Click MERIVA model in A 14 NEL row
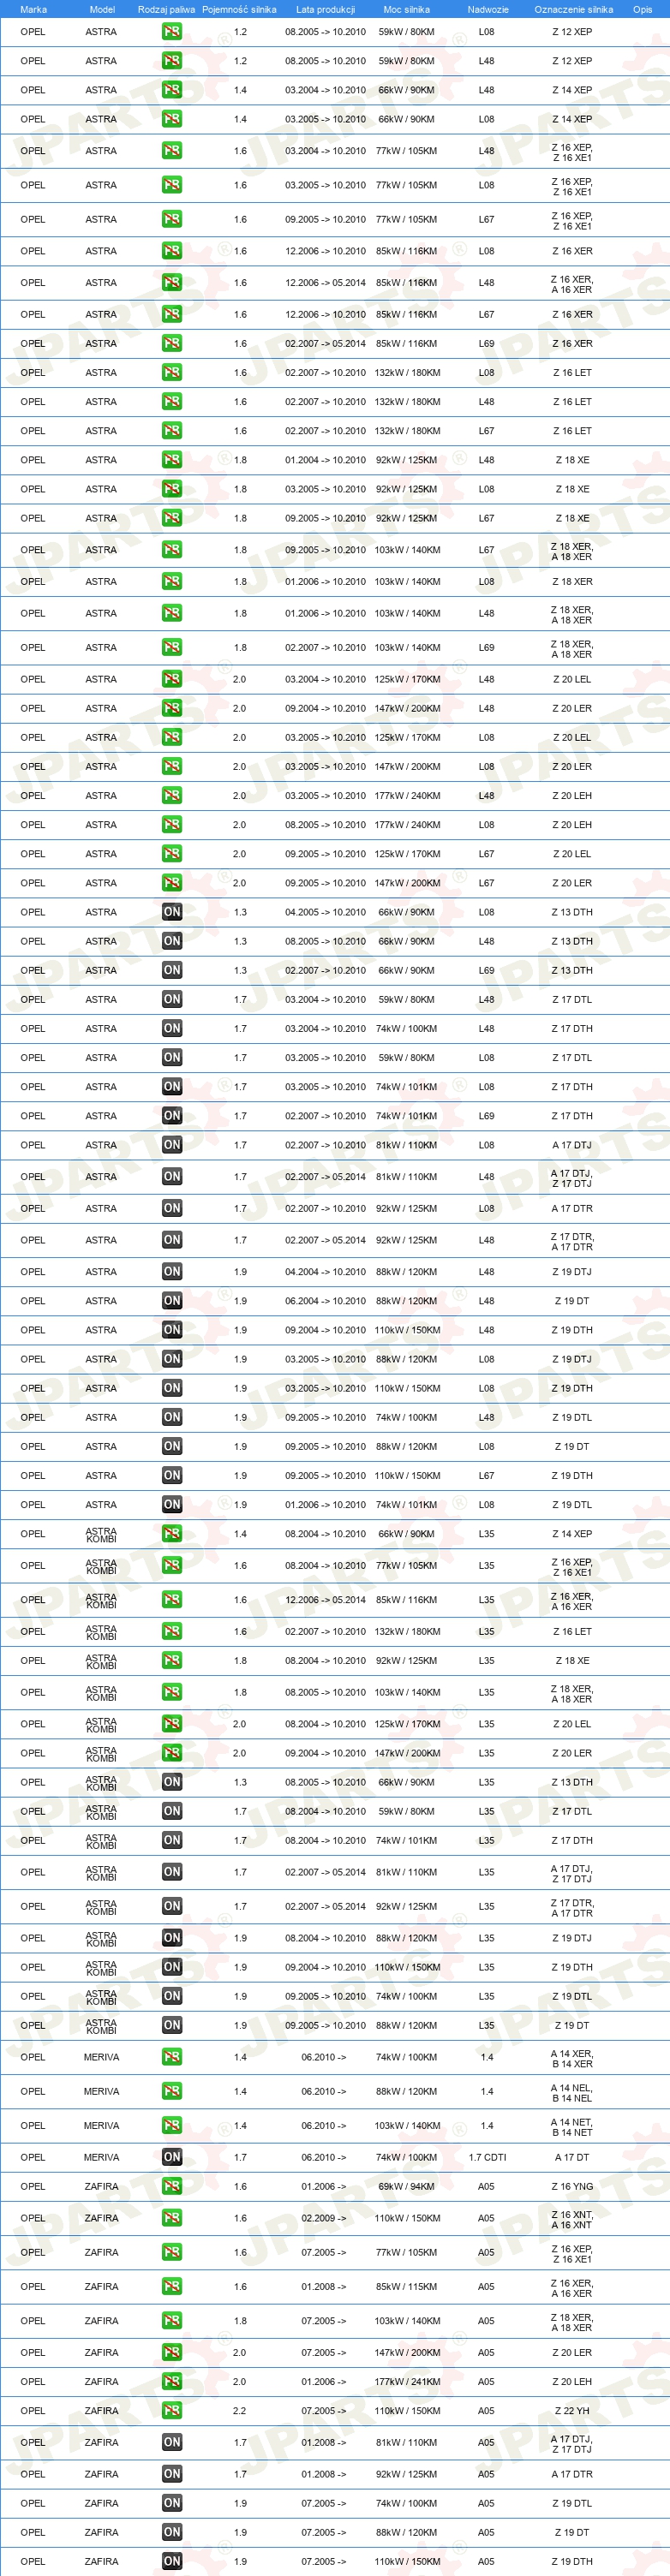Image resolution: width=670 pixels, height=2576 pixels. [x=101, y=2091]
